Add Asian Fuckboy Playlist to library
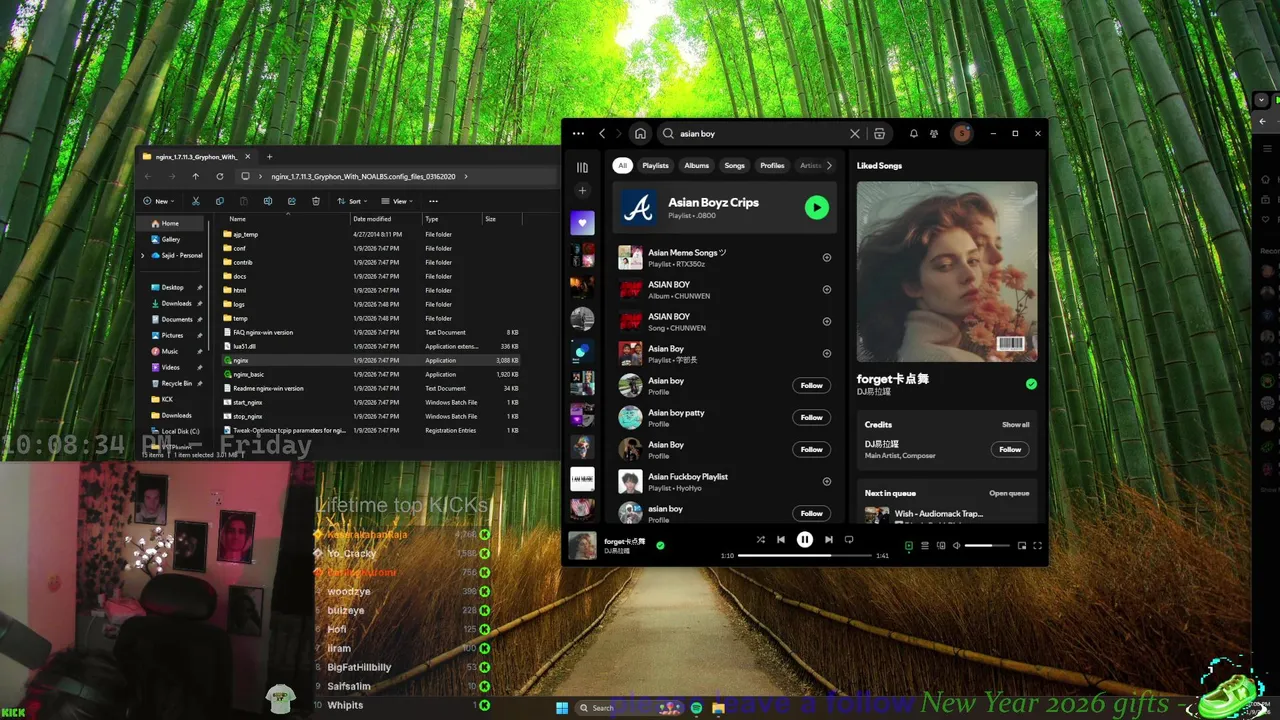The image size is (1280, 720). tap(827, 481)
